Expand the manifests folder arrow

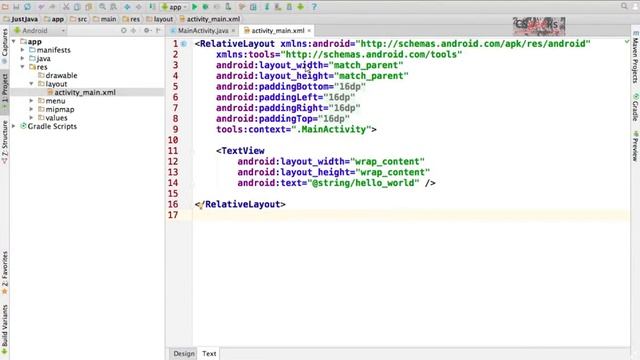tap(22, 50)
